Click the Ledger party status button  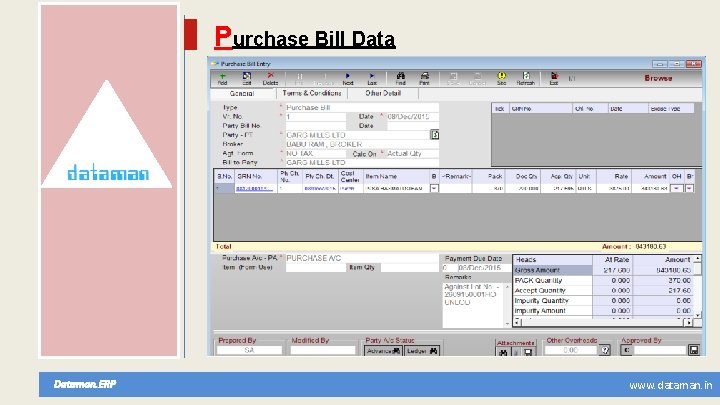(x=422, y=351)
